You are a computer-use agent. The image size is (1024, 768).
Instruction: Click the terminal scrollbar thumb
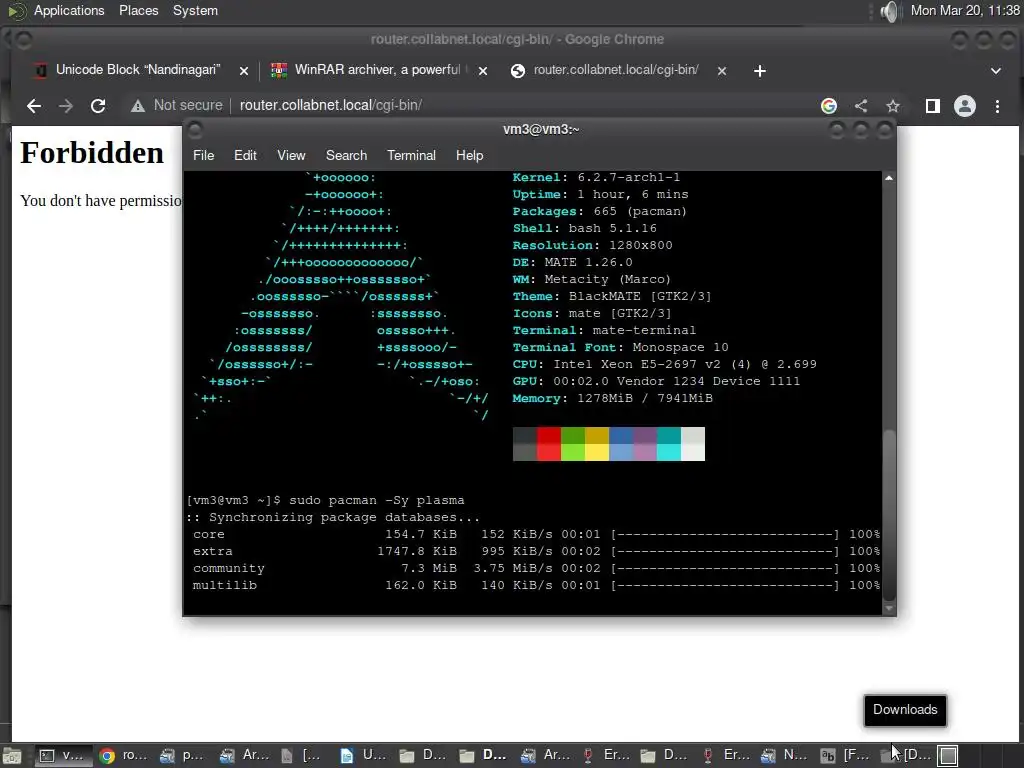coord(889,513)
